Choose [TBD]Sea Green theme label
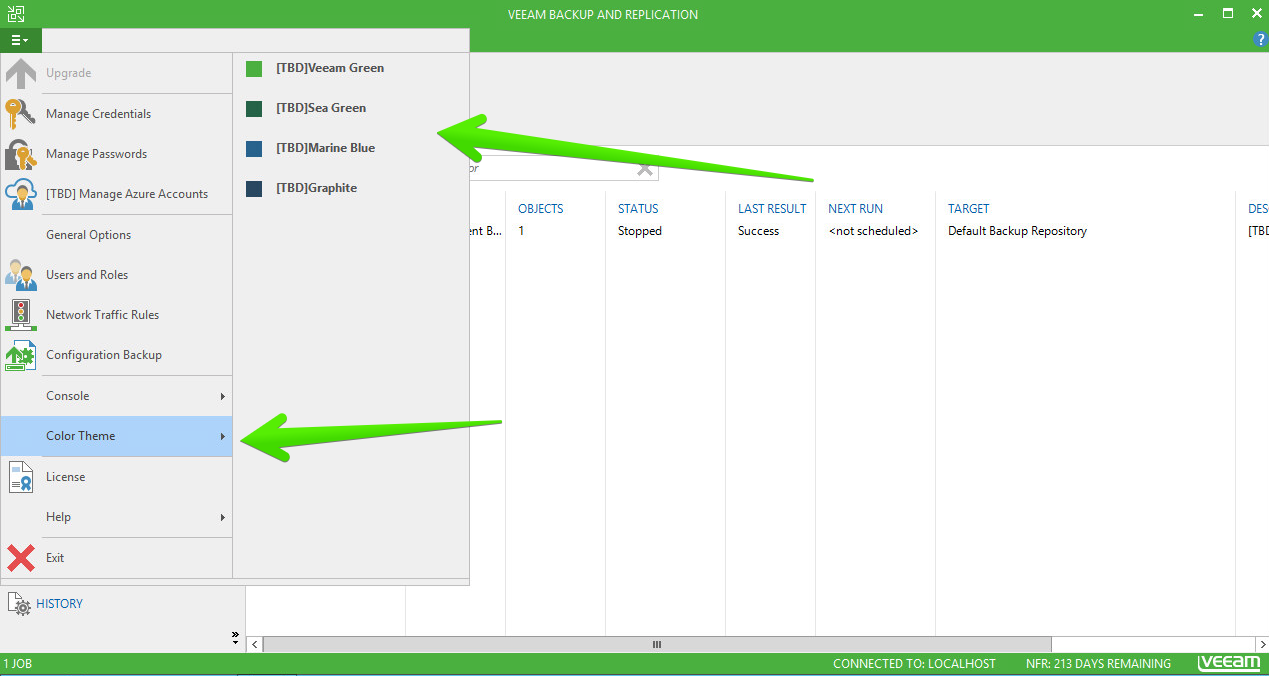 [x=321, y=108]
